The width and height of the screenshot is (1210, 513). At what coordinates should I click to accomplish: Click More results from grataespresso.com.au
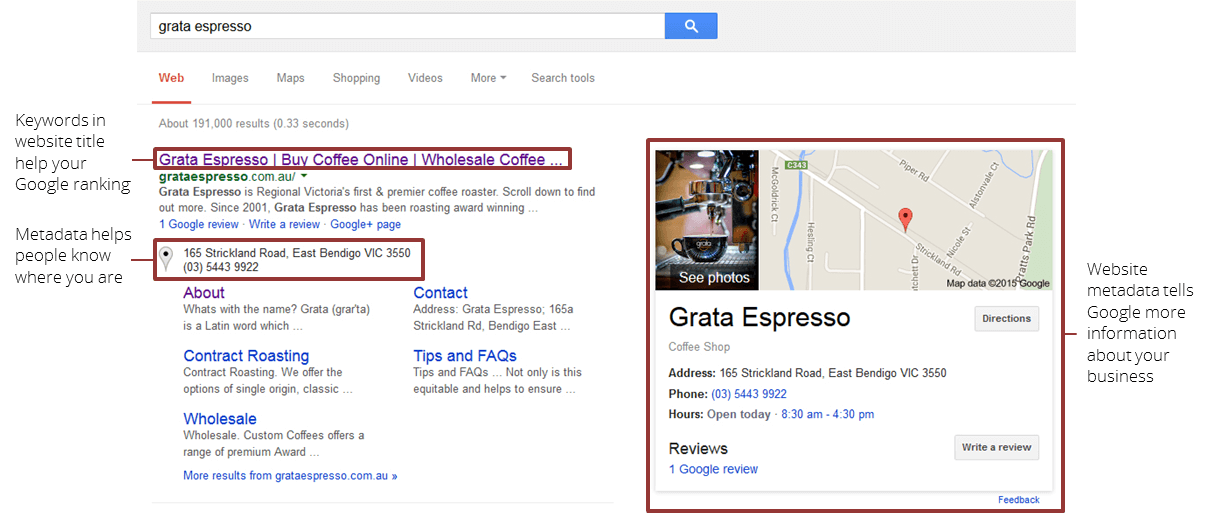tap(290, 476)
